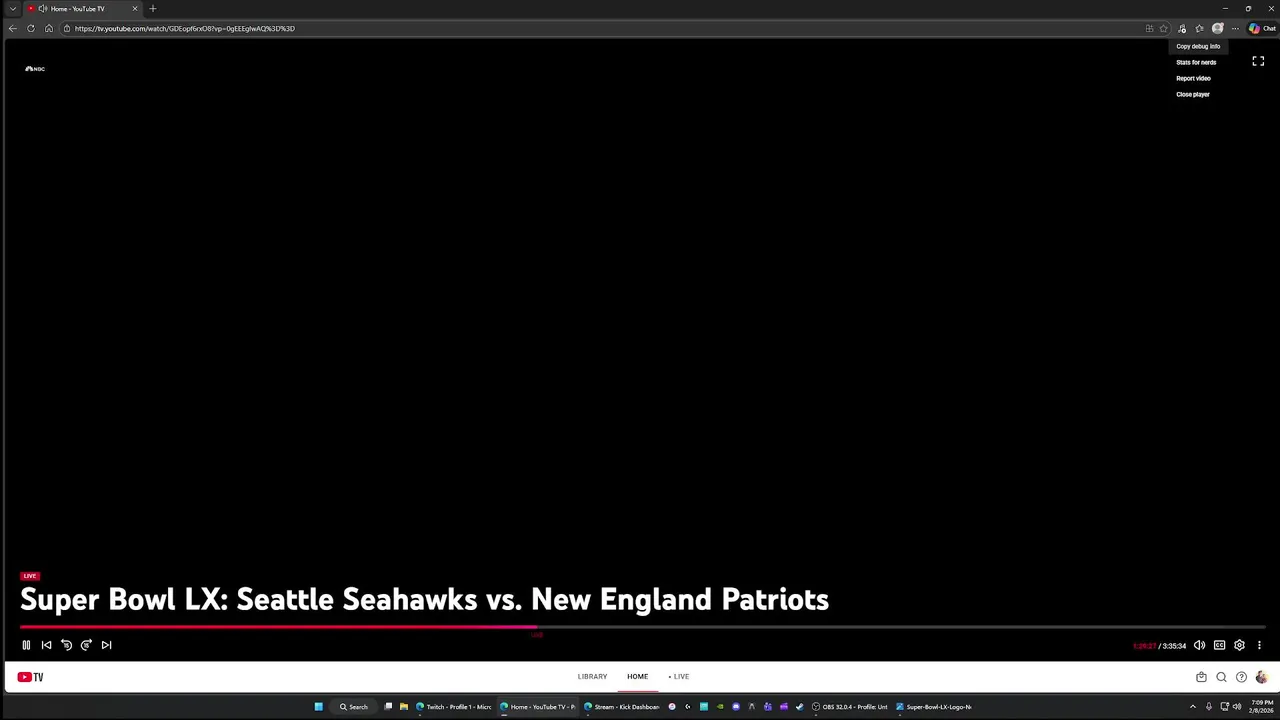
Task: Go to browser home page icon
Action: (48, 28)
